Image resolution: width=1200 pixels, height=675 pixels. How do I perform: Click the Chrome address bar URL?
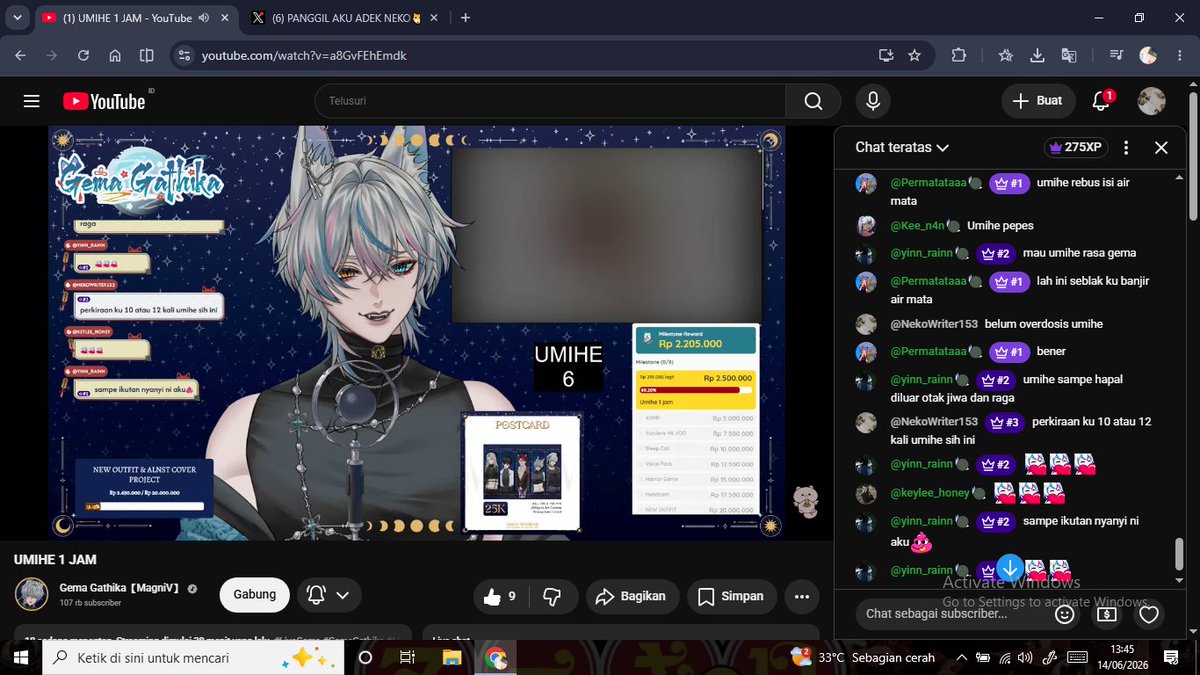[x=304, y=55]
